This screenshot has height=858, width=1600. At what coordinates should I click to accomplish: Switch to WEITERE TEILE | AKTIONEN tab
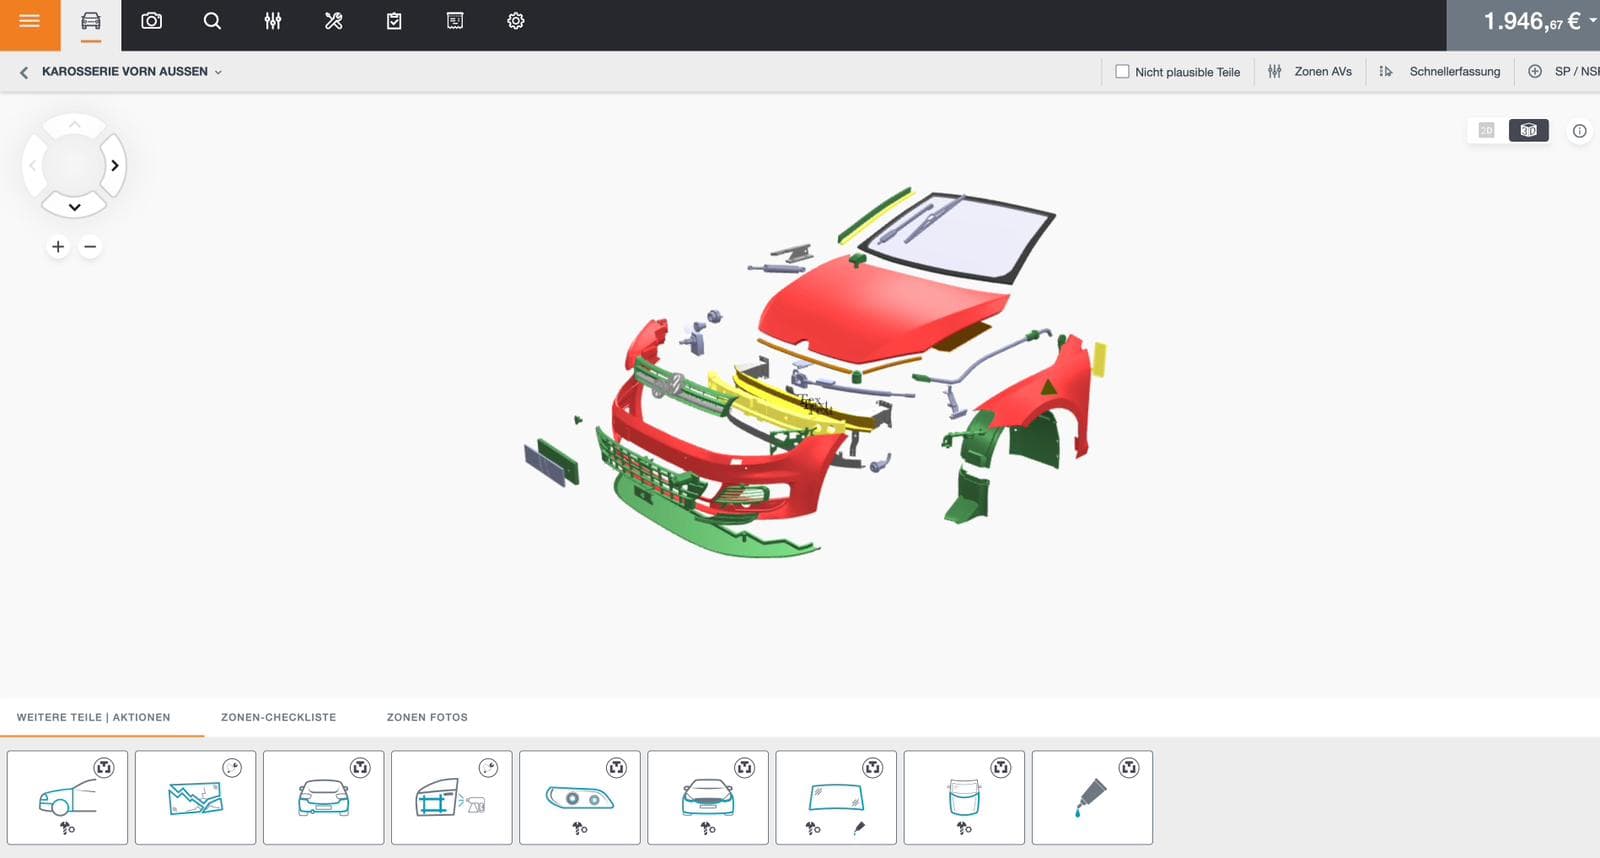tap(93, 717)
